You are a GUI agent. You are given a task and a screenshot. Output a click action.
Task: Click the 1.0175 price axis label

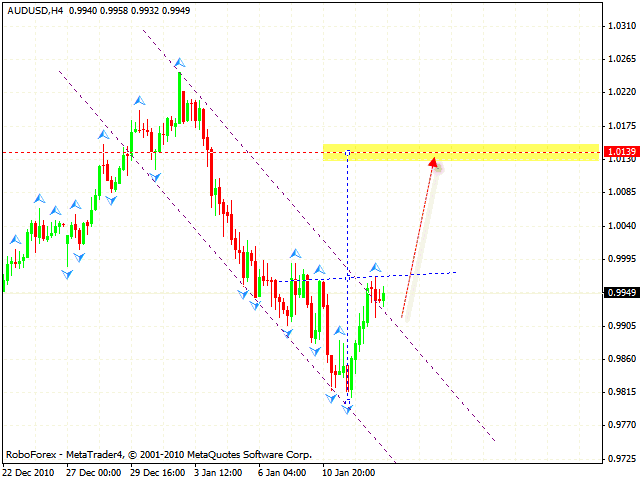622,126
